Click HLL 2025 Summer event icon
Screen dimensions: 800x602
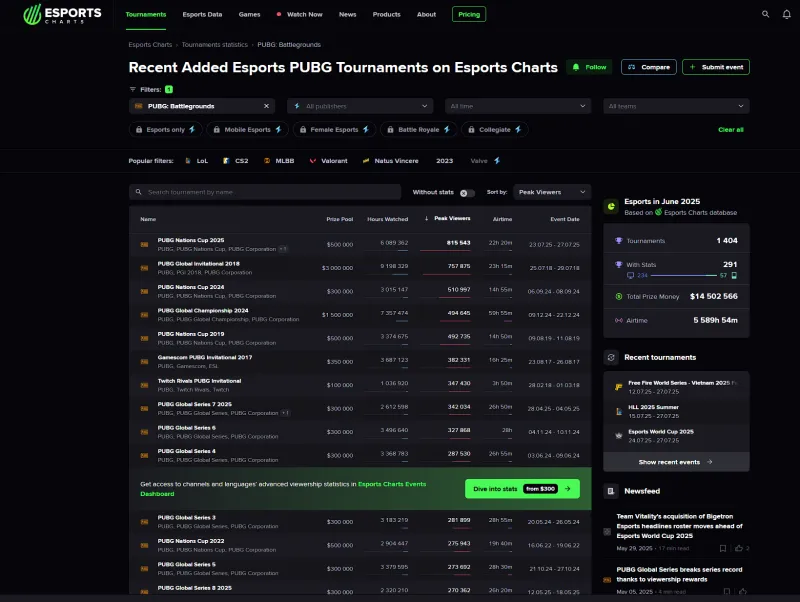pyautogui.click(x=618, y=411)
